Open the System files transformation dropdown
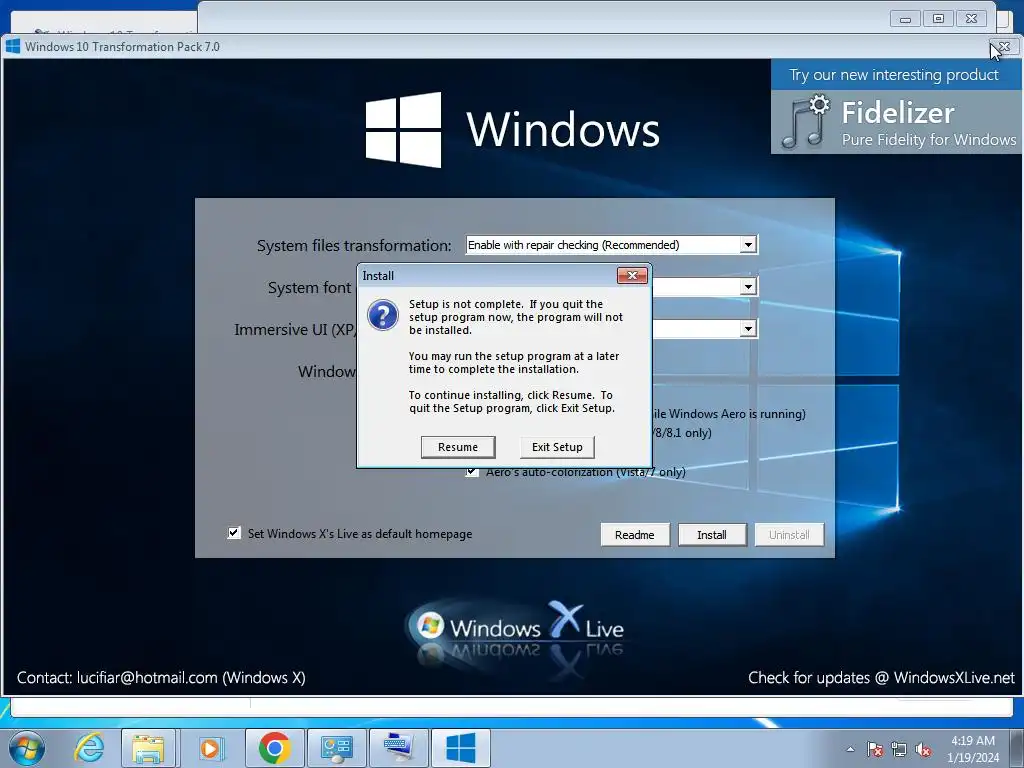The image size is (1024, 768). click(611, 245)
